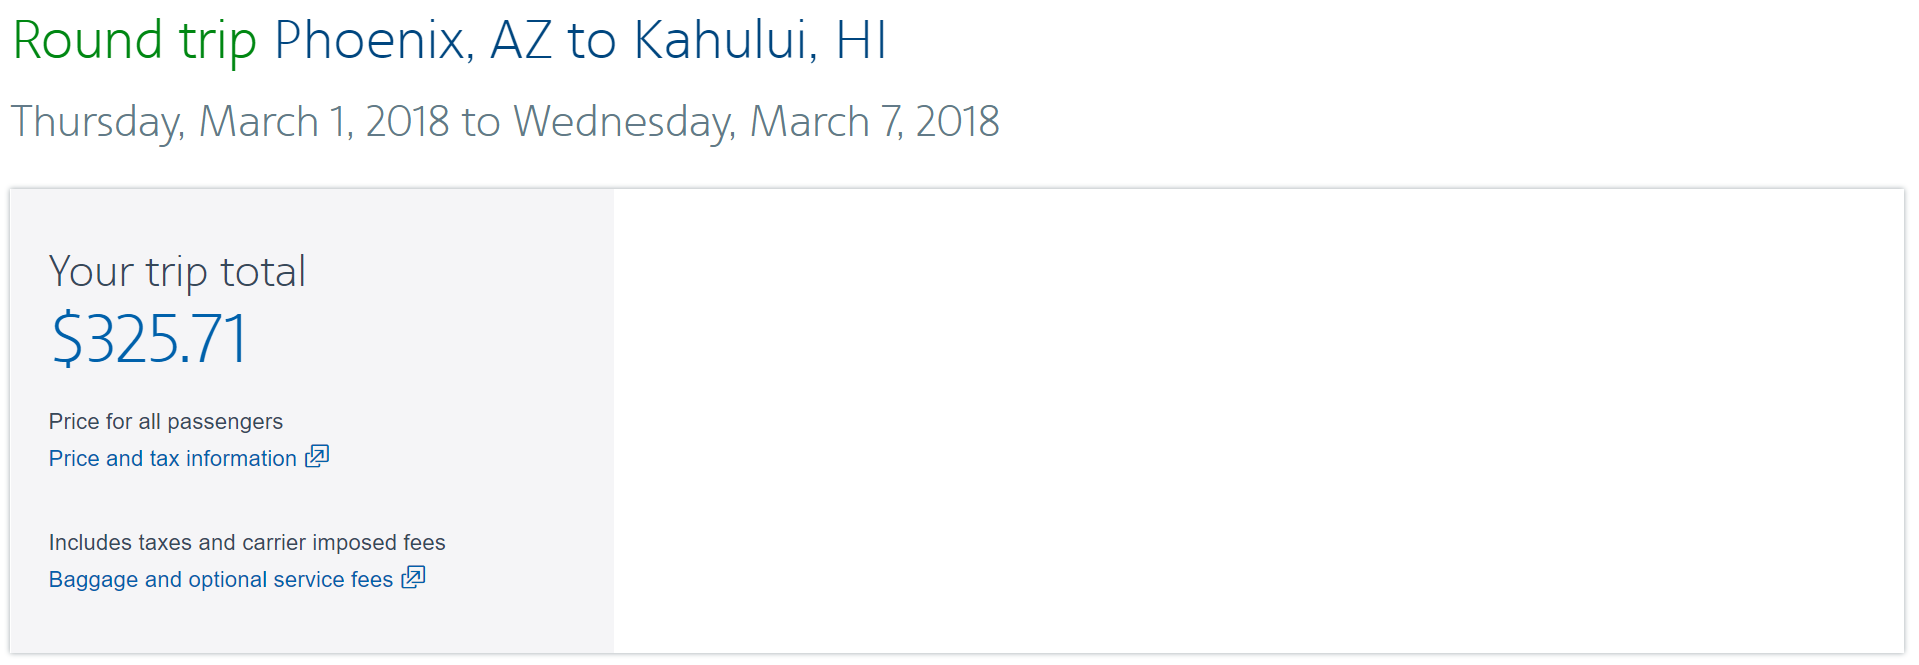
Task: Click the Wednesday, March 7, 2018 return date
Action: [x=755, y=122]
